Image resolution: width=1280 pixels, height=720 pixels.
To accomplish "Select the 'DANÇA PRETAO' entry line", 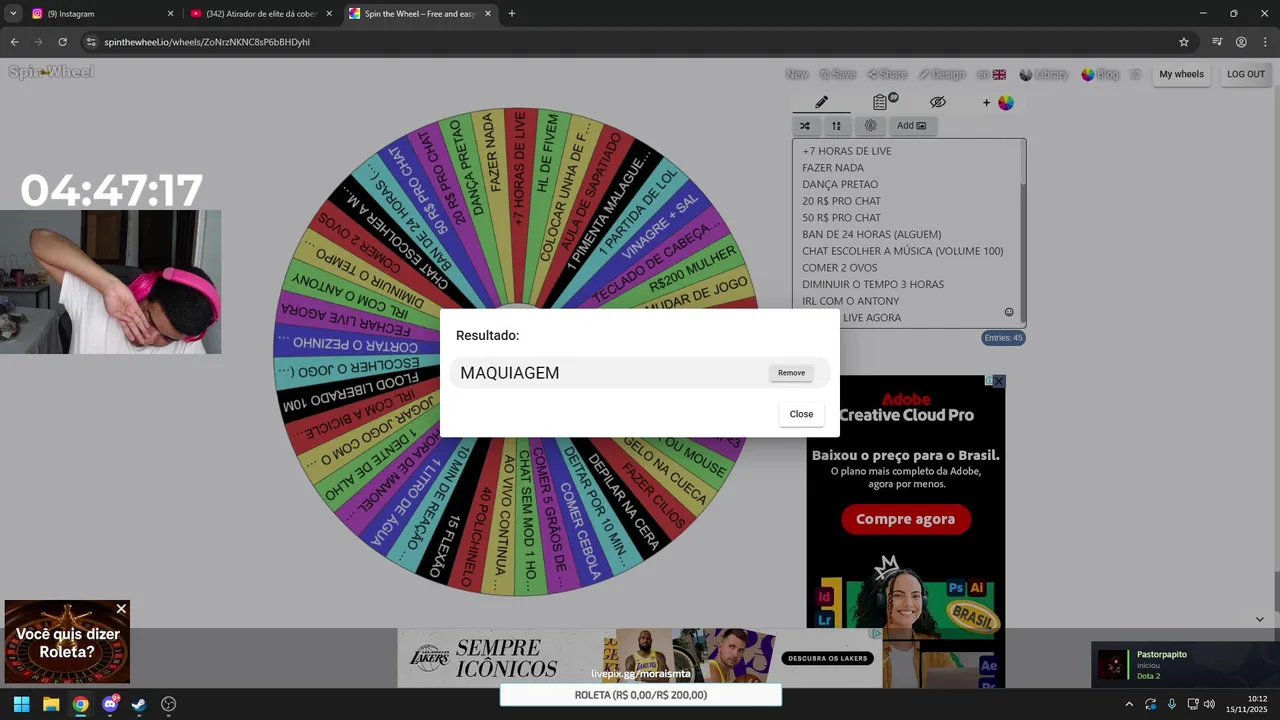I will [840, 184].
